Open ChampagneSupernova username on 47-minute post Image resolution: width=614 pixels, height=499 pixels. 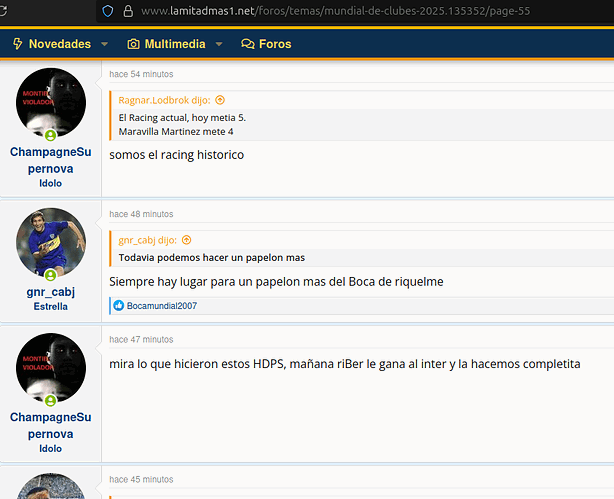point(51,425)
